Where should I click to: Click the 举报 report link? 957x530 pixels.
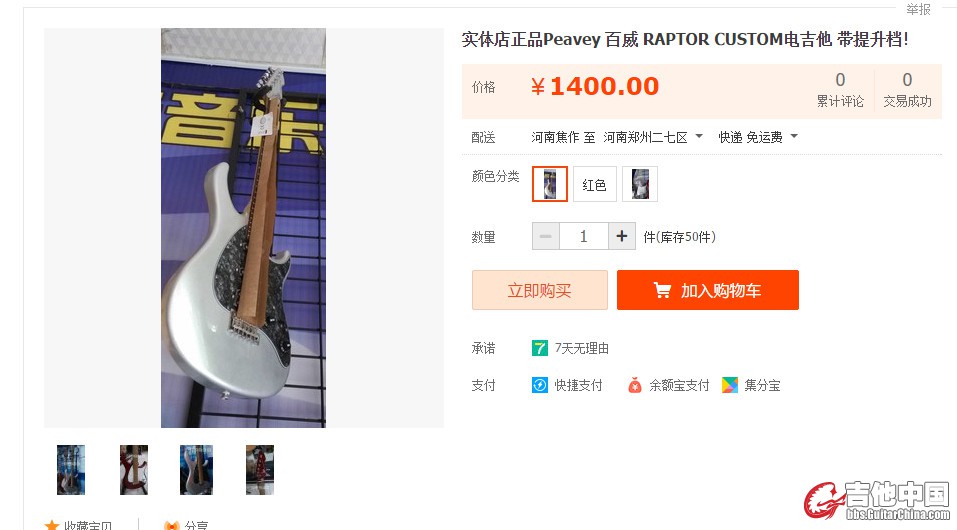(918, 9)
